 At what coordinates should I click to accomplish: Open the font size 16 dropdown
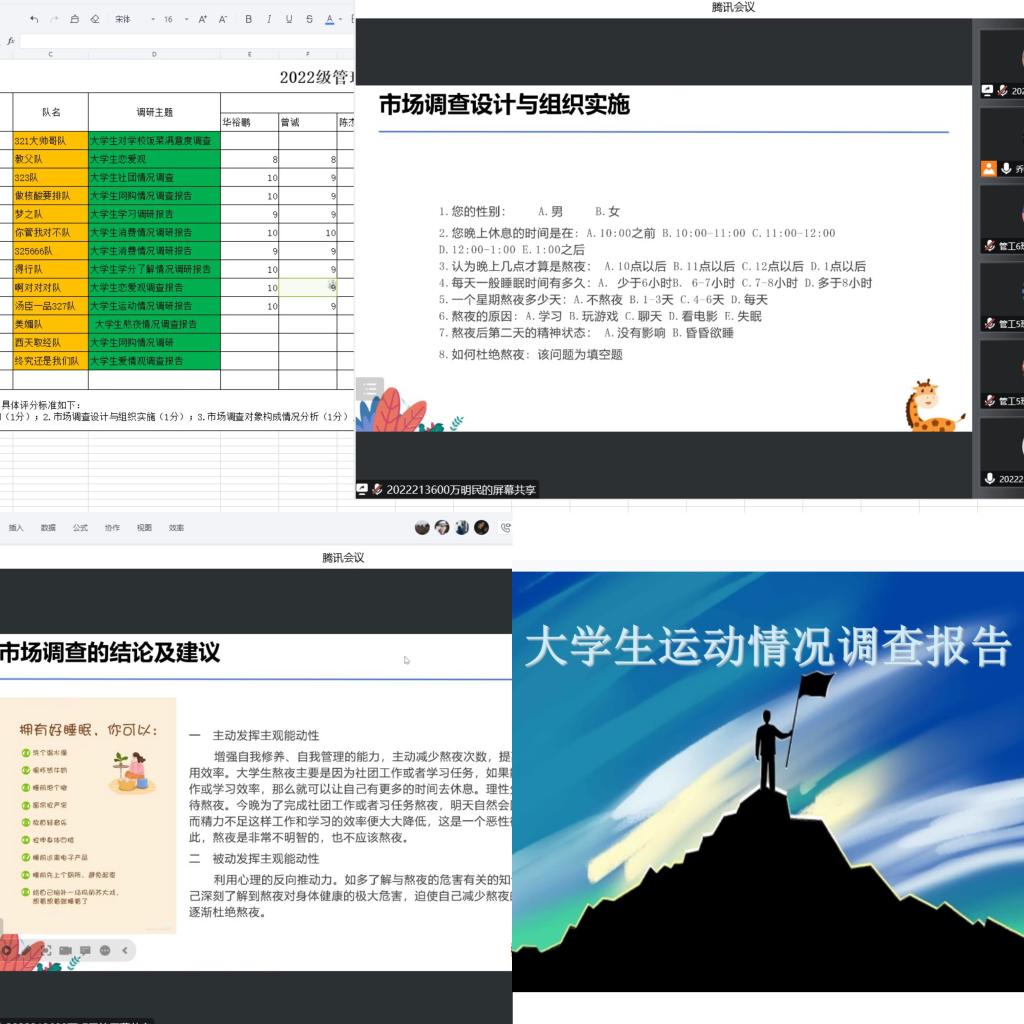(174, 19)
